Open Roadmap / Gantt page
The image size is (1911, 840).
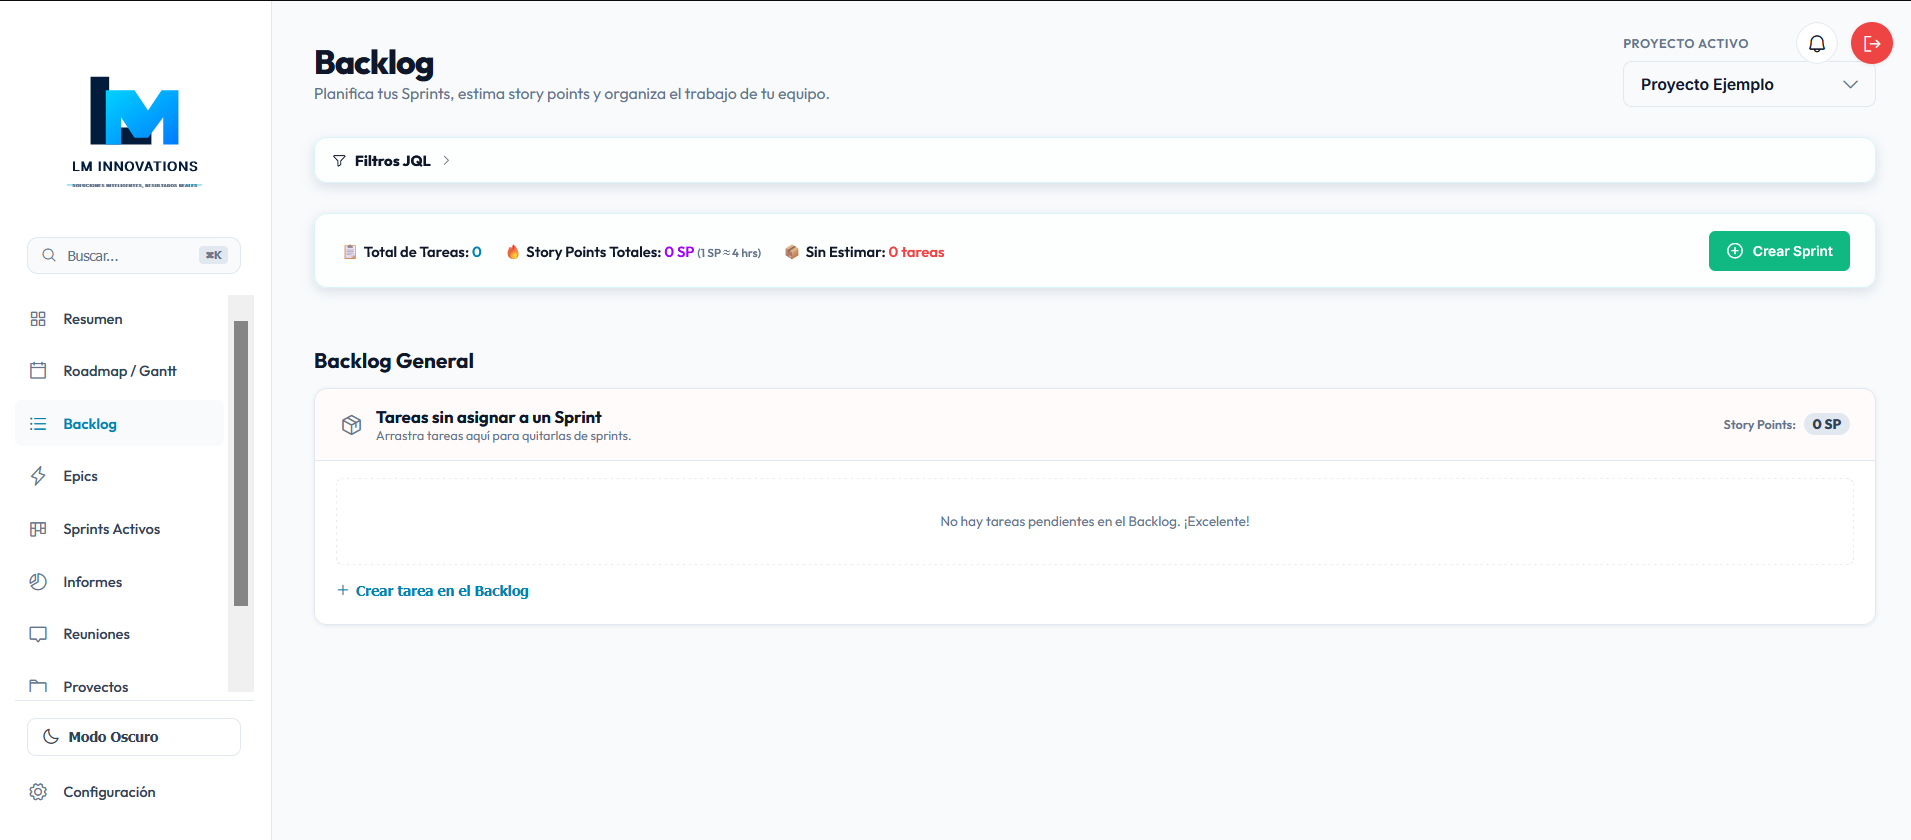point(120,371)
